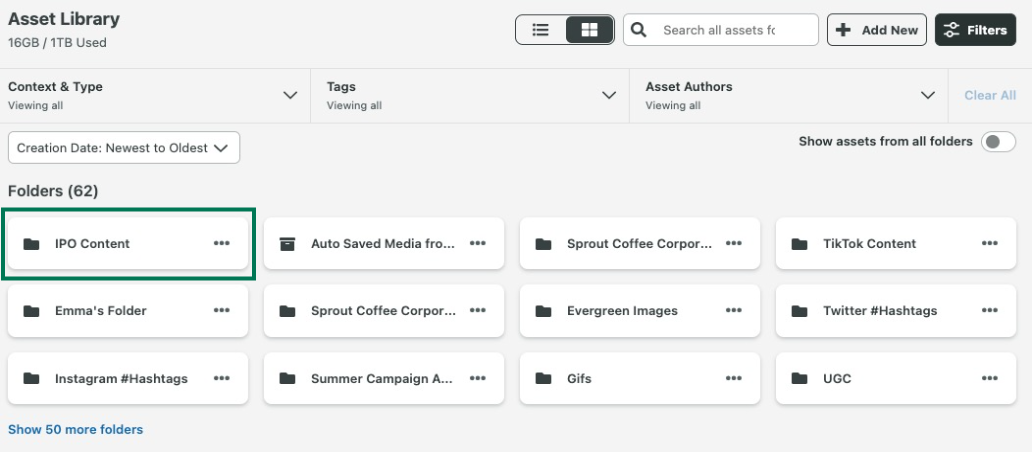Open more options for UGC folder

(x=989, y=379)
